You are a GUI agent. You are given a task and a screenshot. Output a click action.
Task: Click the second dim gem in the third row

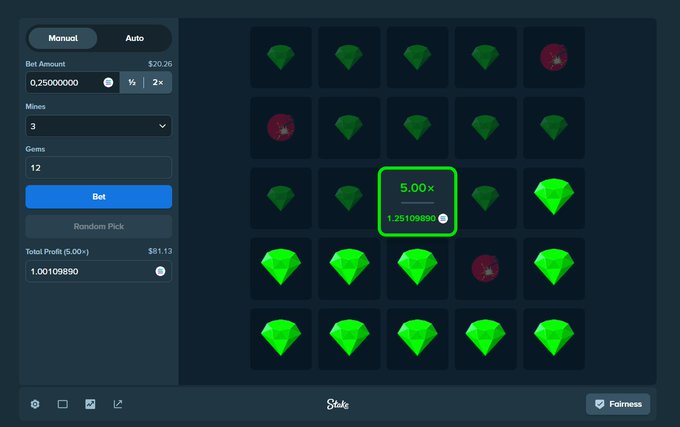349,198
